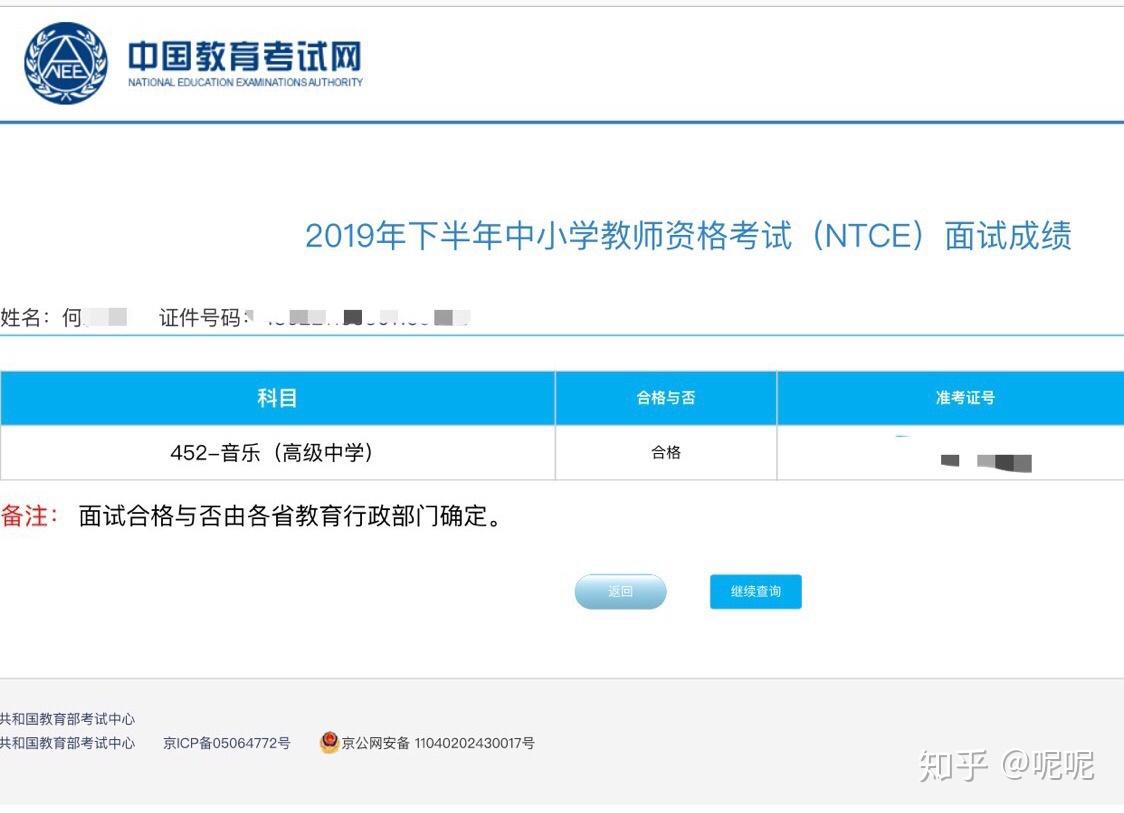This screenshot has height=813, width=1124.
Task: Click the police badge icon in footer
Action: (329, 742)
